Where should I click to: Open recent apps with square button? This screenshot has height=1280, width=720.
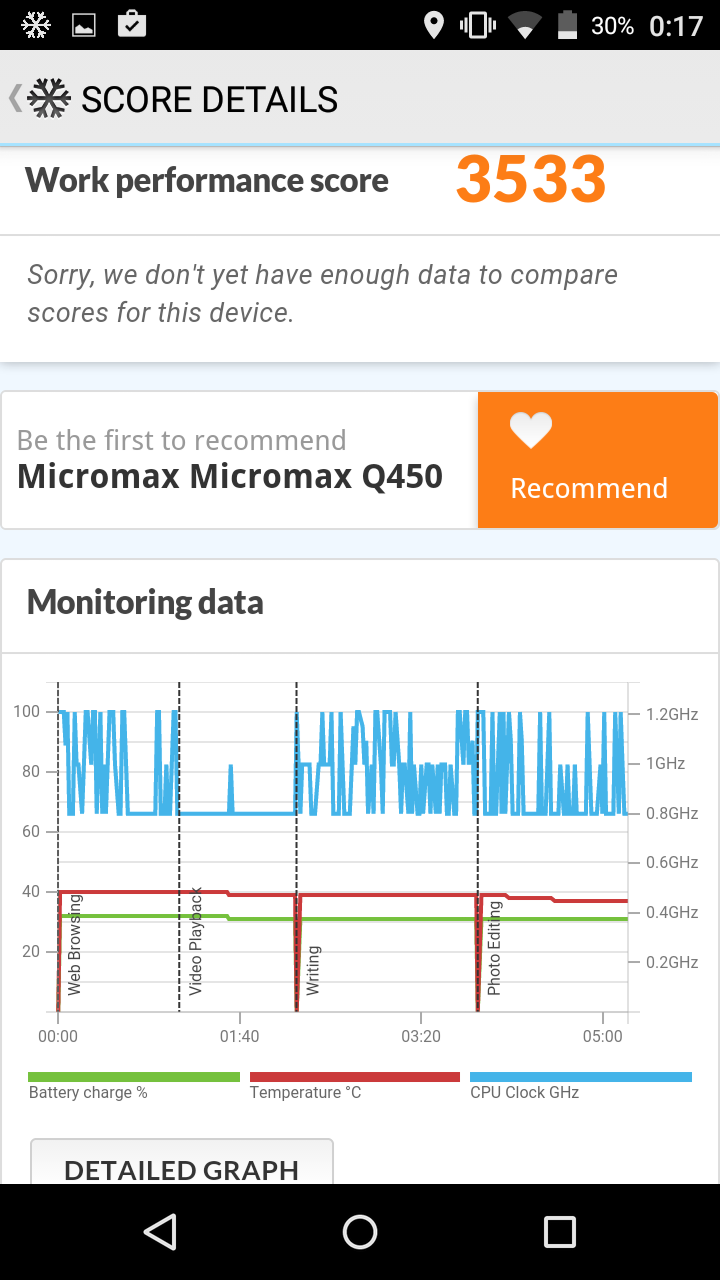coord(560,1232)
